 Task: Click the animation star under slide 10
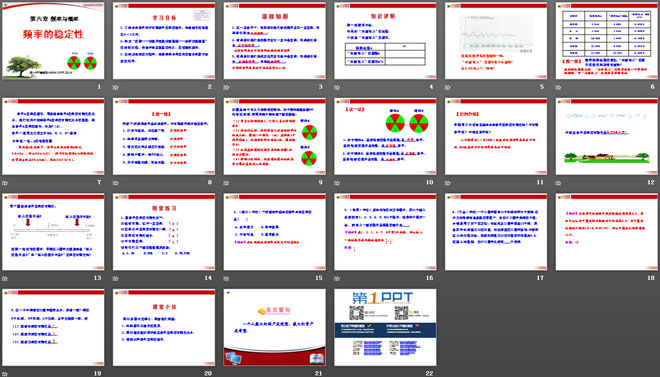click(337, 183)
